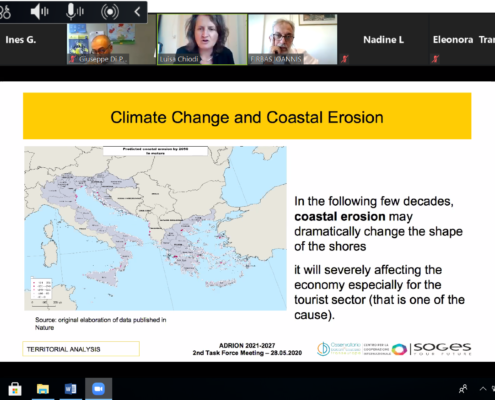Viewport: 495px width, 400px height.
Task: Click the People icon in system tray
Action: 463,389
